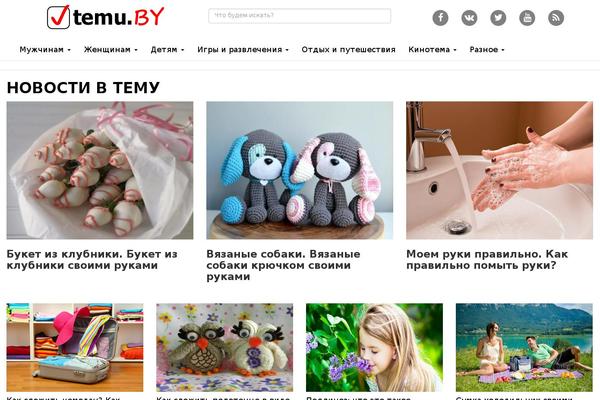Open the Вязаные собаки article link

(x=283, y=265)
